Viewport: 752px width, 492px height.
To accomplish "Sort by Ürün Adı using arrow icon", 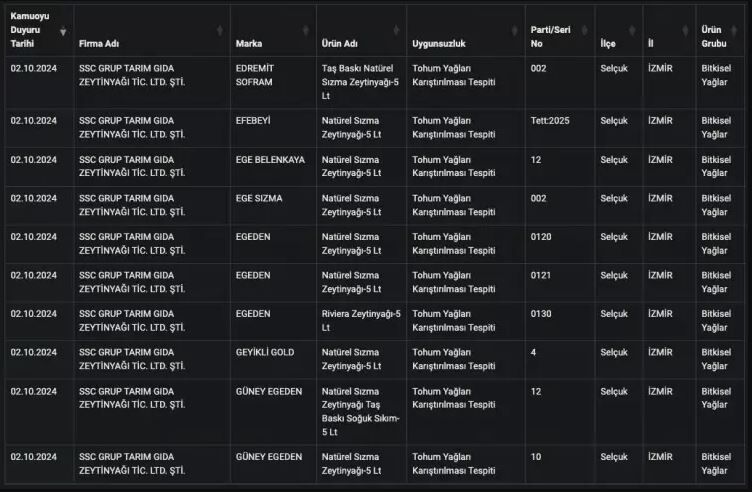I will pos(396,31).
